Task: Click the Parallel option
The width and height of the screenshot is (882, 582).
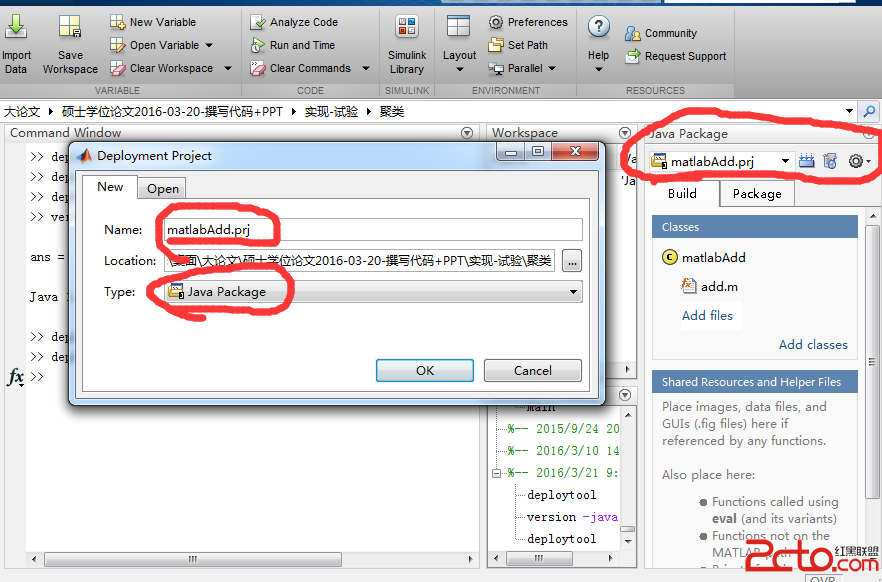Action: [516, 68]
